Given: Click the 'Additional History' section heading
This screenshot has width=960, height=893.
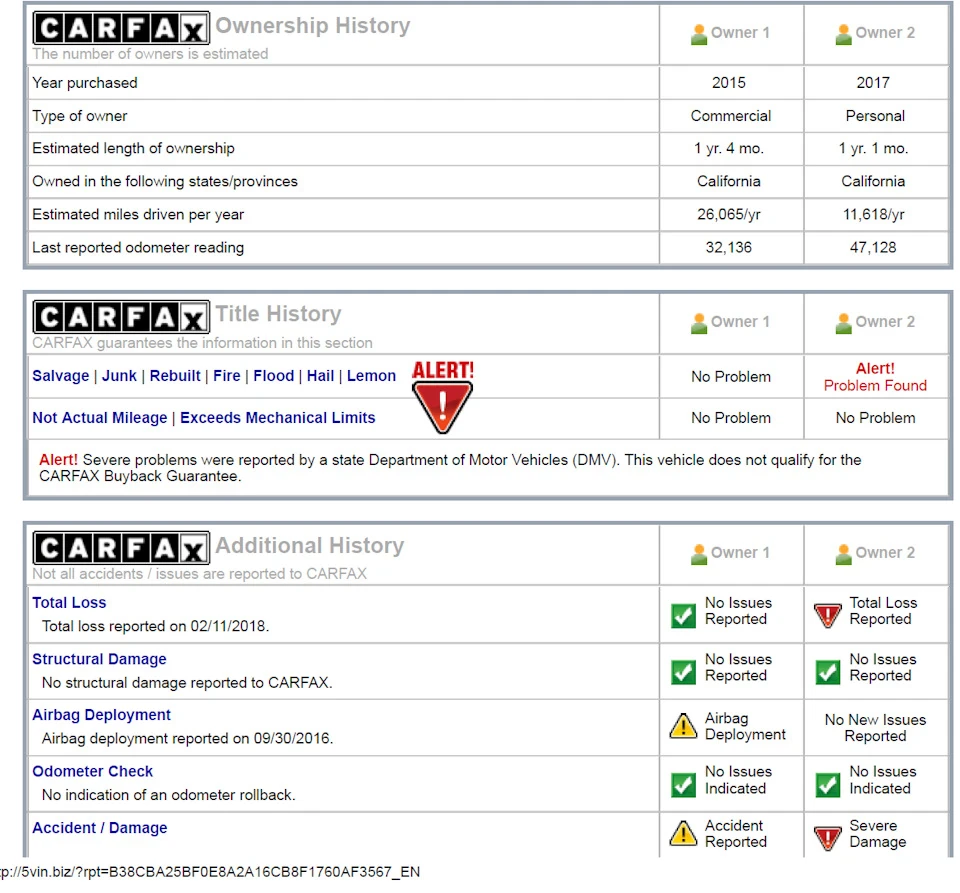Looking at the screenshot, I should coord(310,545).
